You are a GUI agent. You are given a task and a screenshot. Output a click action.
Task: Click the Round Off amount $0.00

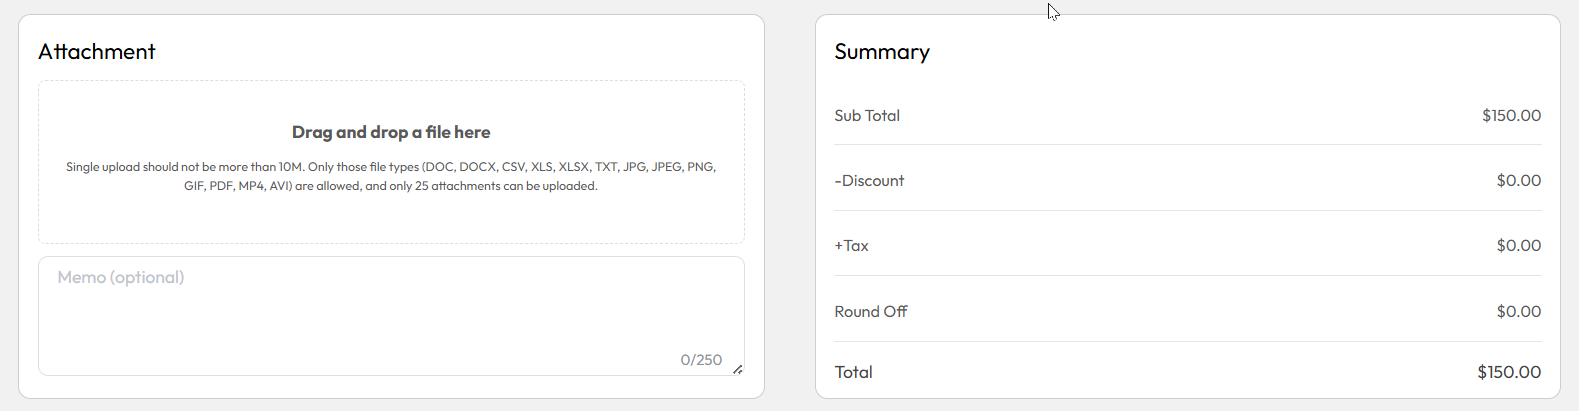(1518, 312)
